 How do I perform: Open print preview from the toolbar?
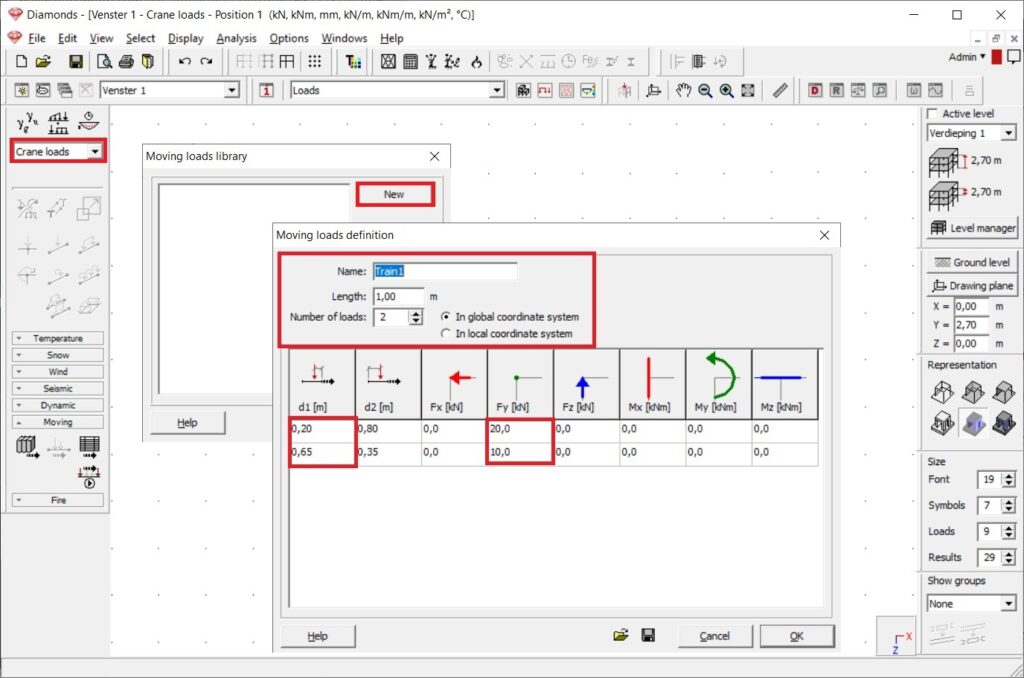point(104,61)
